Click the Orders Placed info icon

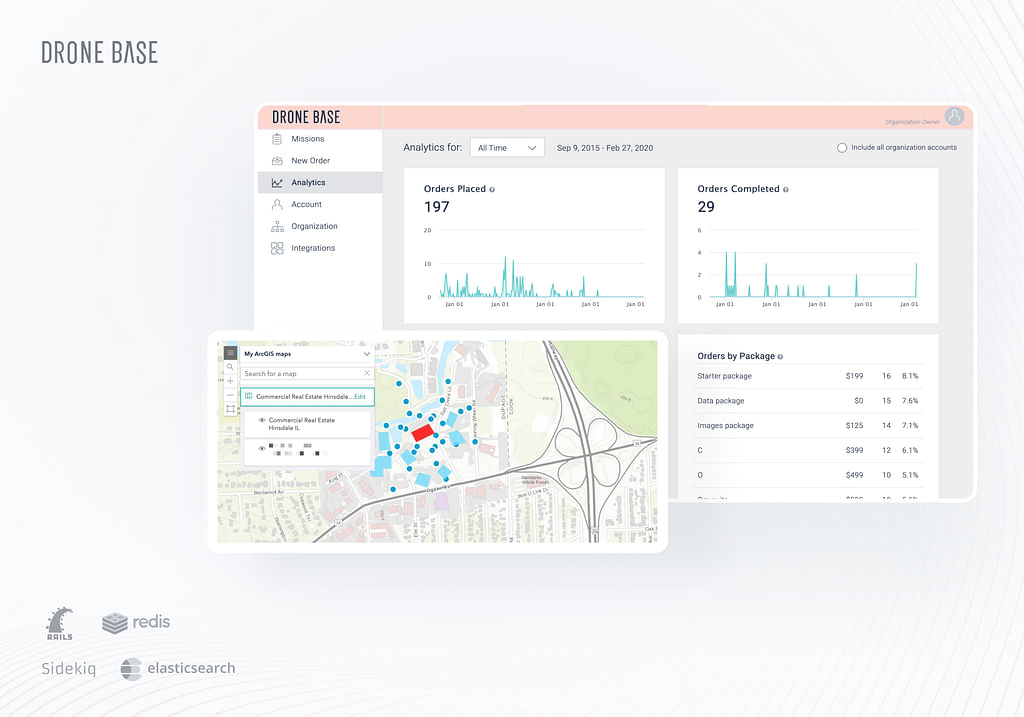tap(492, 189)
